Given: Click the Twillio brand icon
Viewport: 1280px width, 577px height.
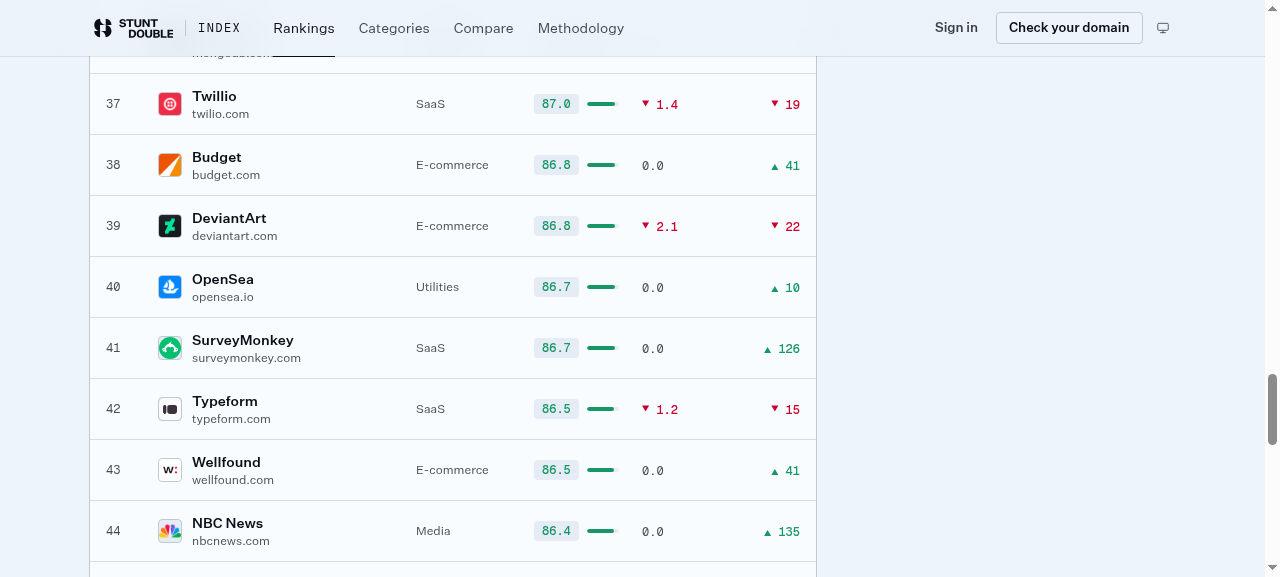Looking at the screenshot, I should pyautogui.click(x=170, y=104).
